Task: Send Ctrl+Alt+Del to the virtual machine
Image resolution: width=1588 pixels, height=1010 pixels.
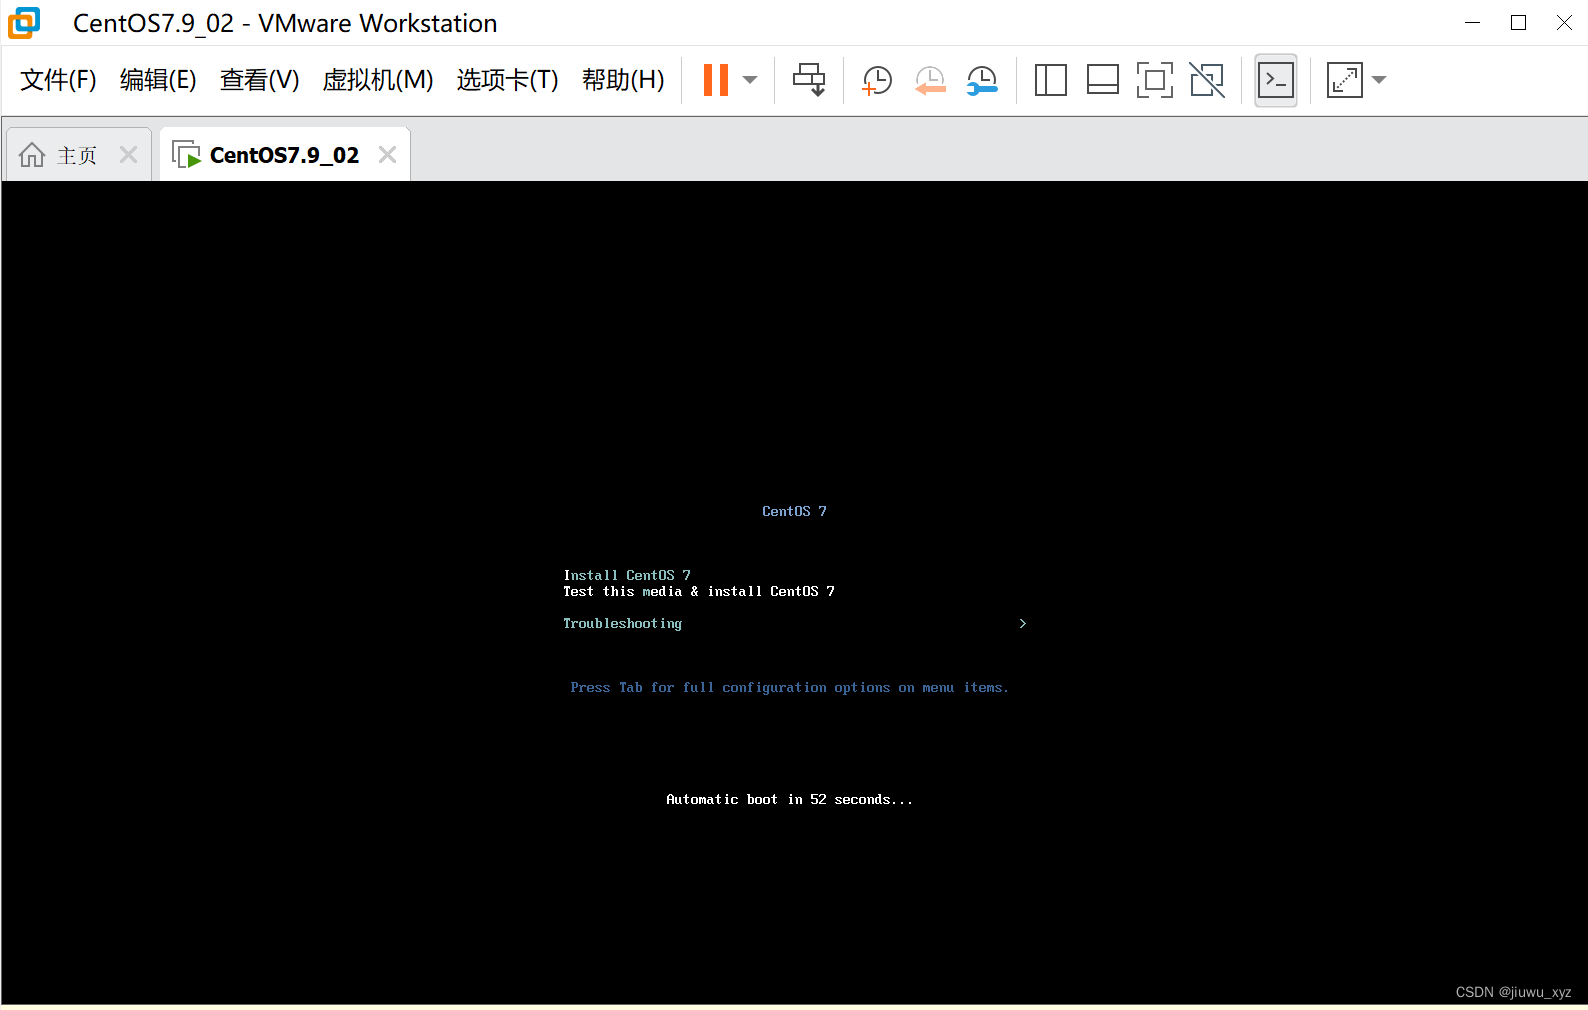Action: tap(809, 80)
